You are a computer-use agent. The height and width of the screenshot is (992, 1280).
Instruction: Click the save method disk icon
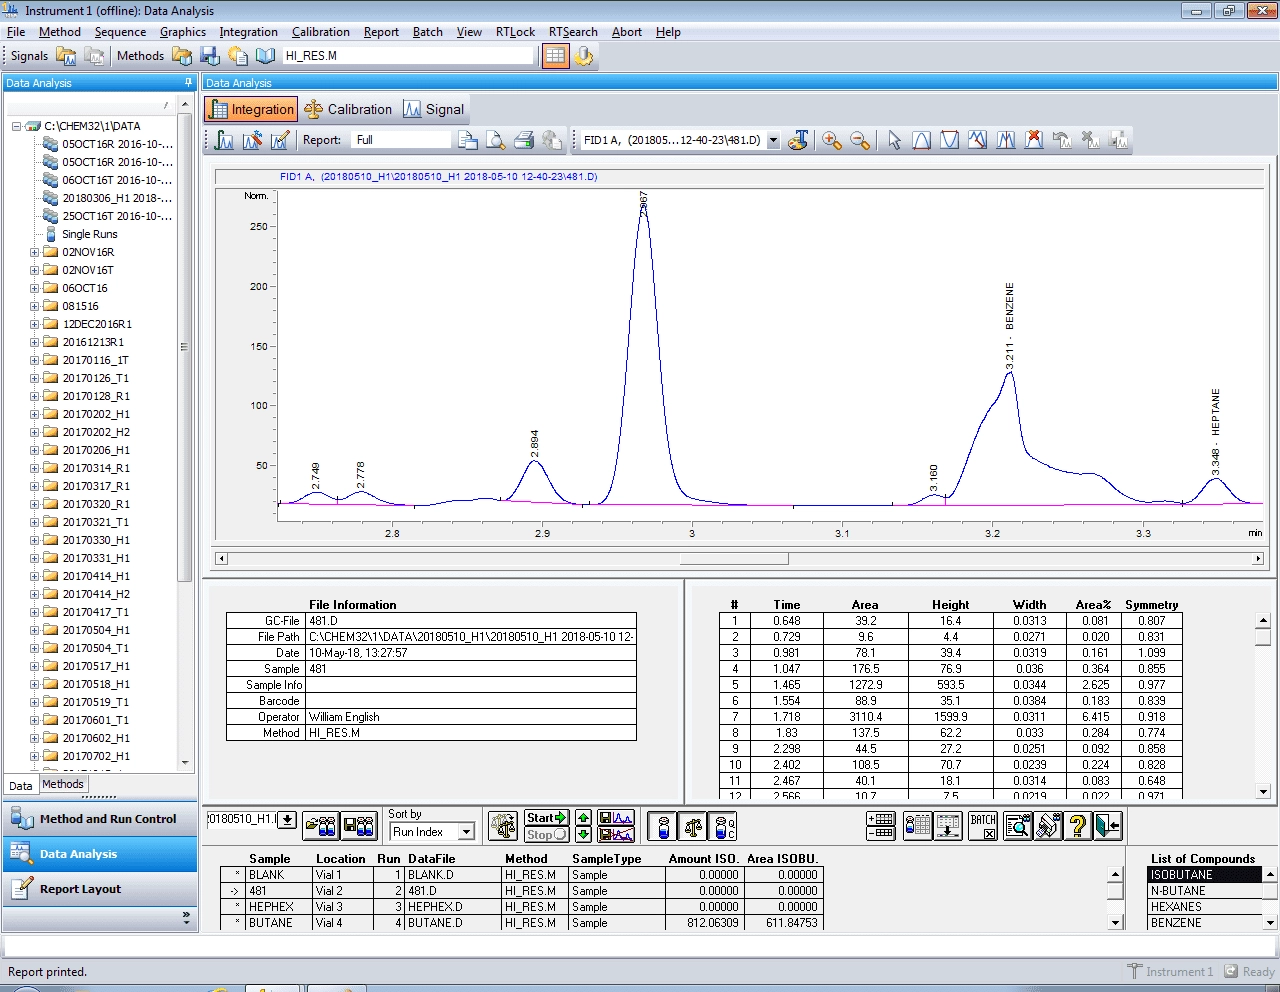tap(210, 56)
